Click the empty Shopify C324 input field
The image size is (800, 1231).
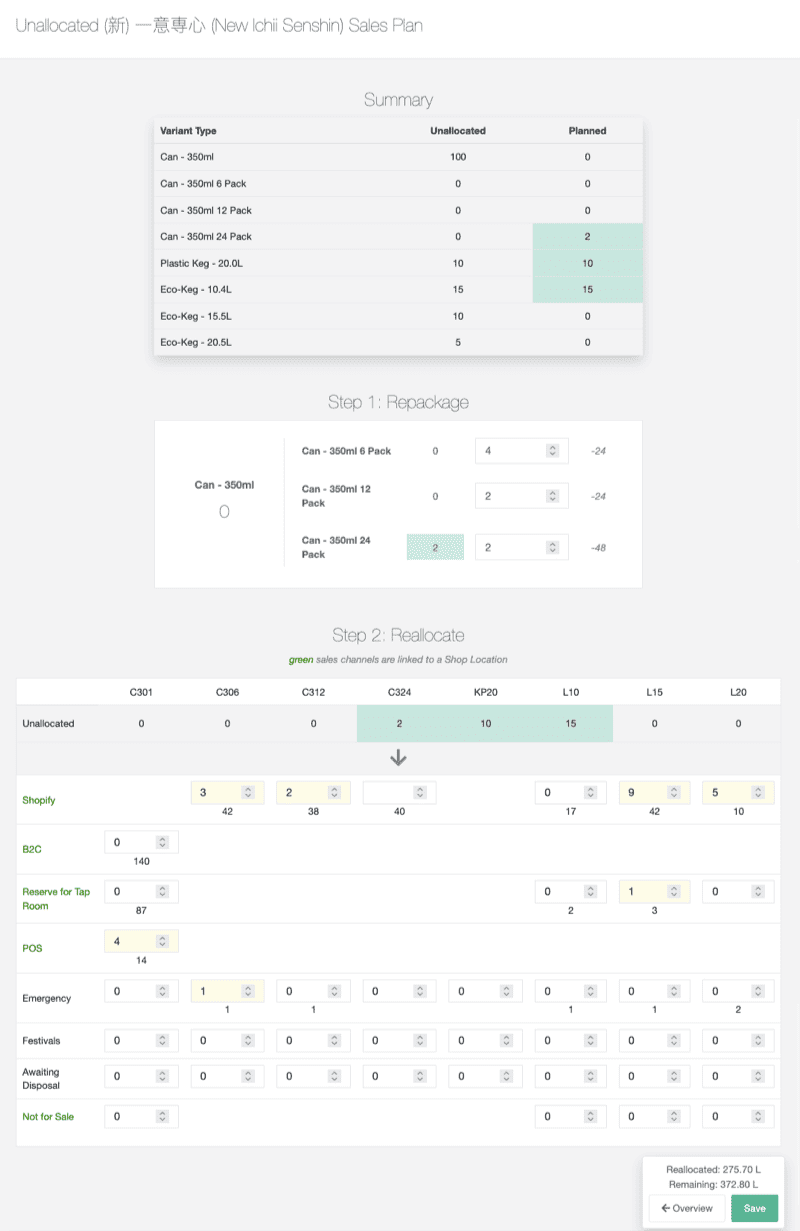coord(399,793)
